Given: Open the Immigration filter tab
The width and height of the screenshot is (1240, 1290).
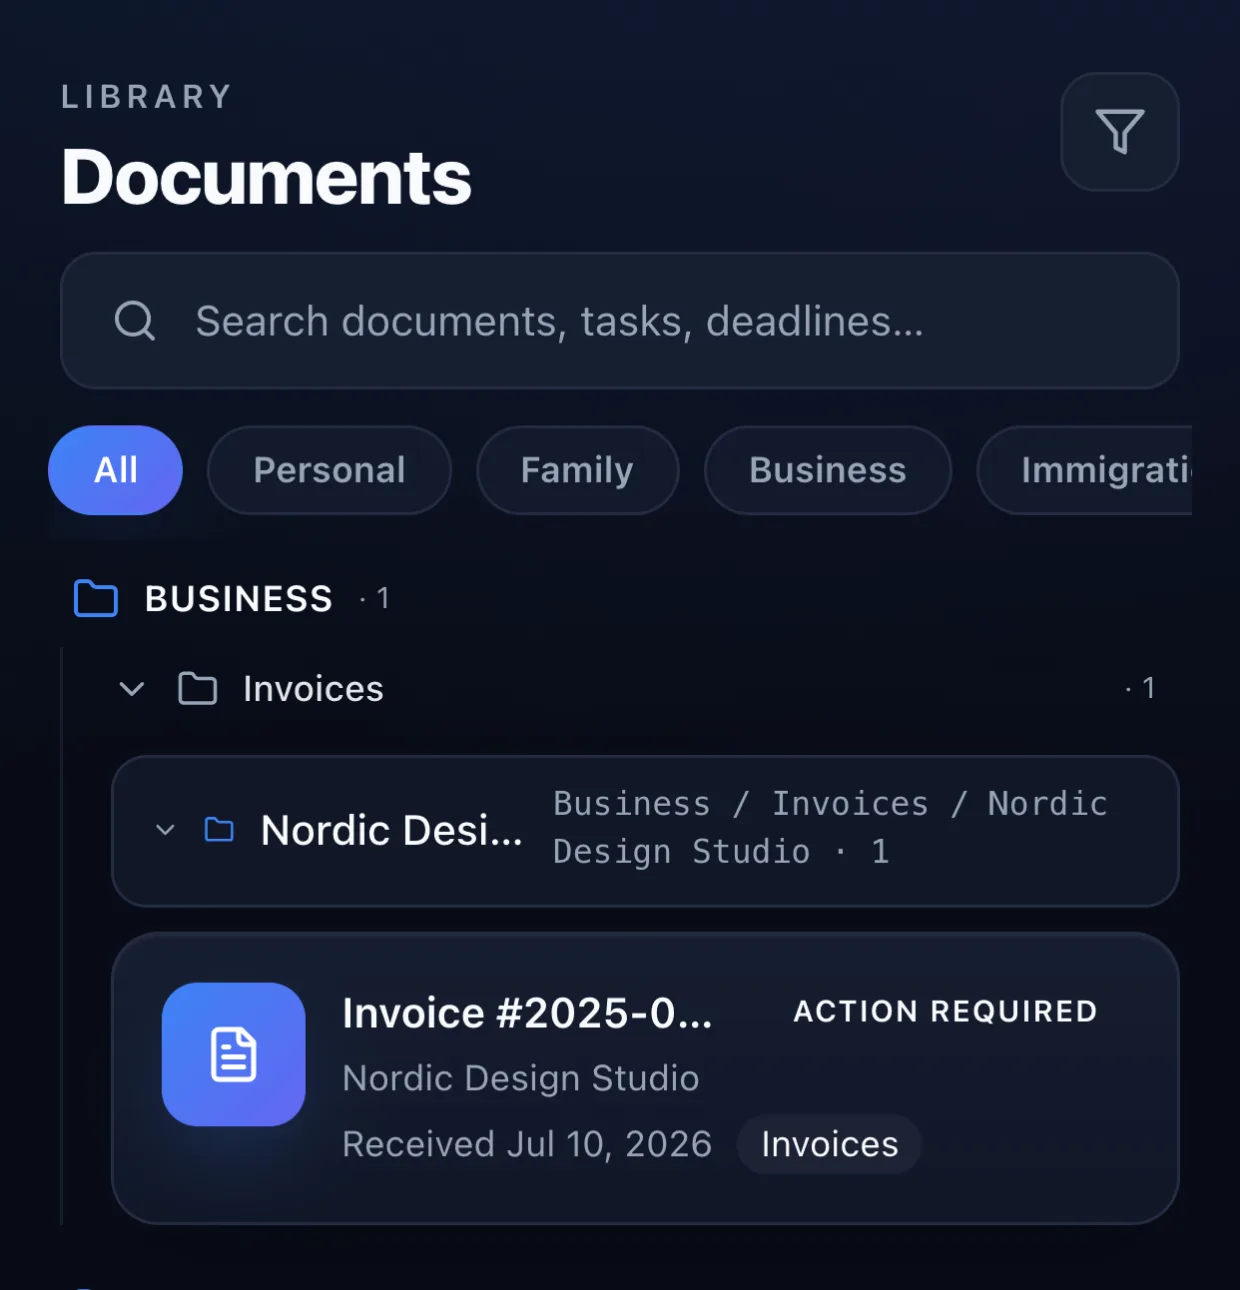Looking at the screenshot, I should (1085, 470).
